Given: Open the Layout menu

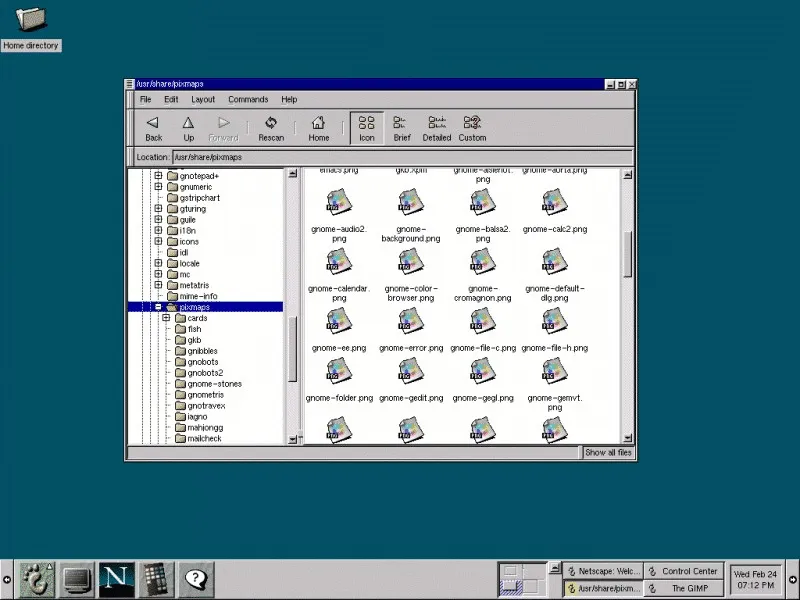Looking at the screenshot, I should click(203, 99).
